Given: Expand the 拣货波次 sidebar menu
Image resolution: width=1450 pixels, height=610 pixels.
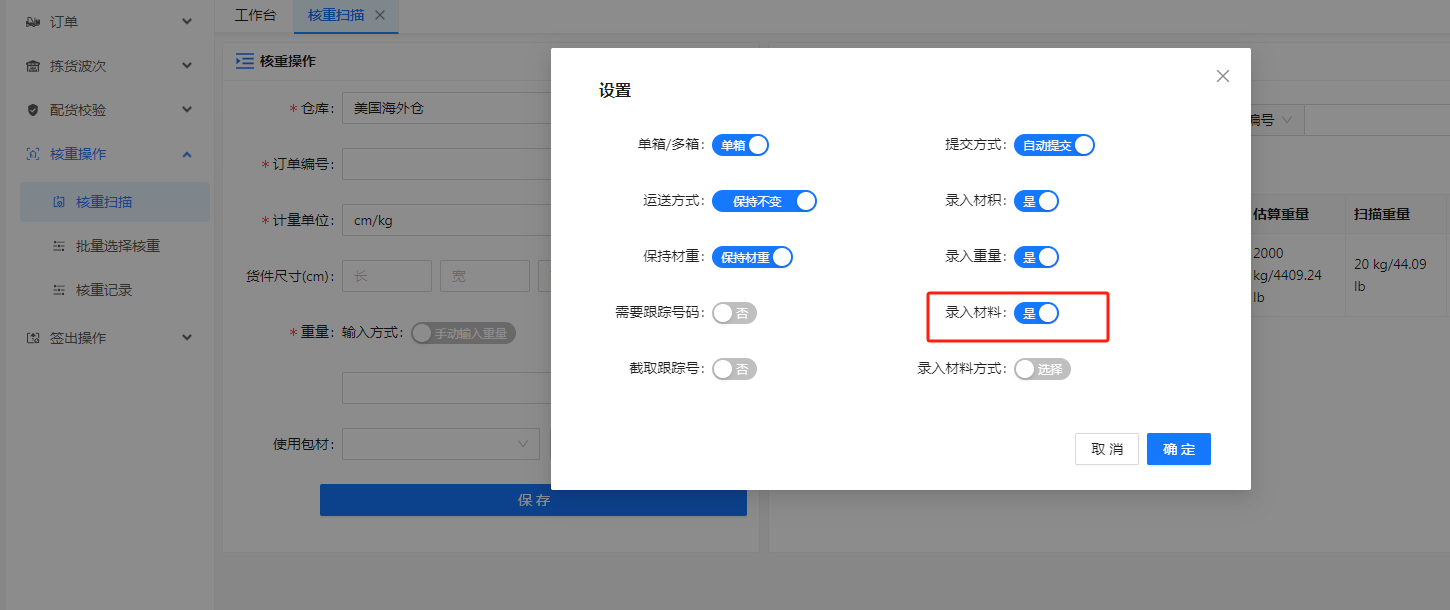Looking at the screenshot, I should (187, 65).
